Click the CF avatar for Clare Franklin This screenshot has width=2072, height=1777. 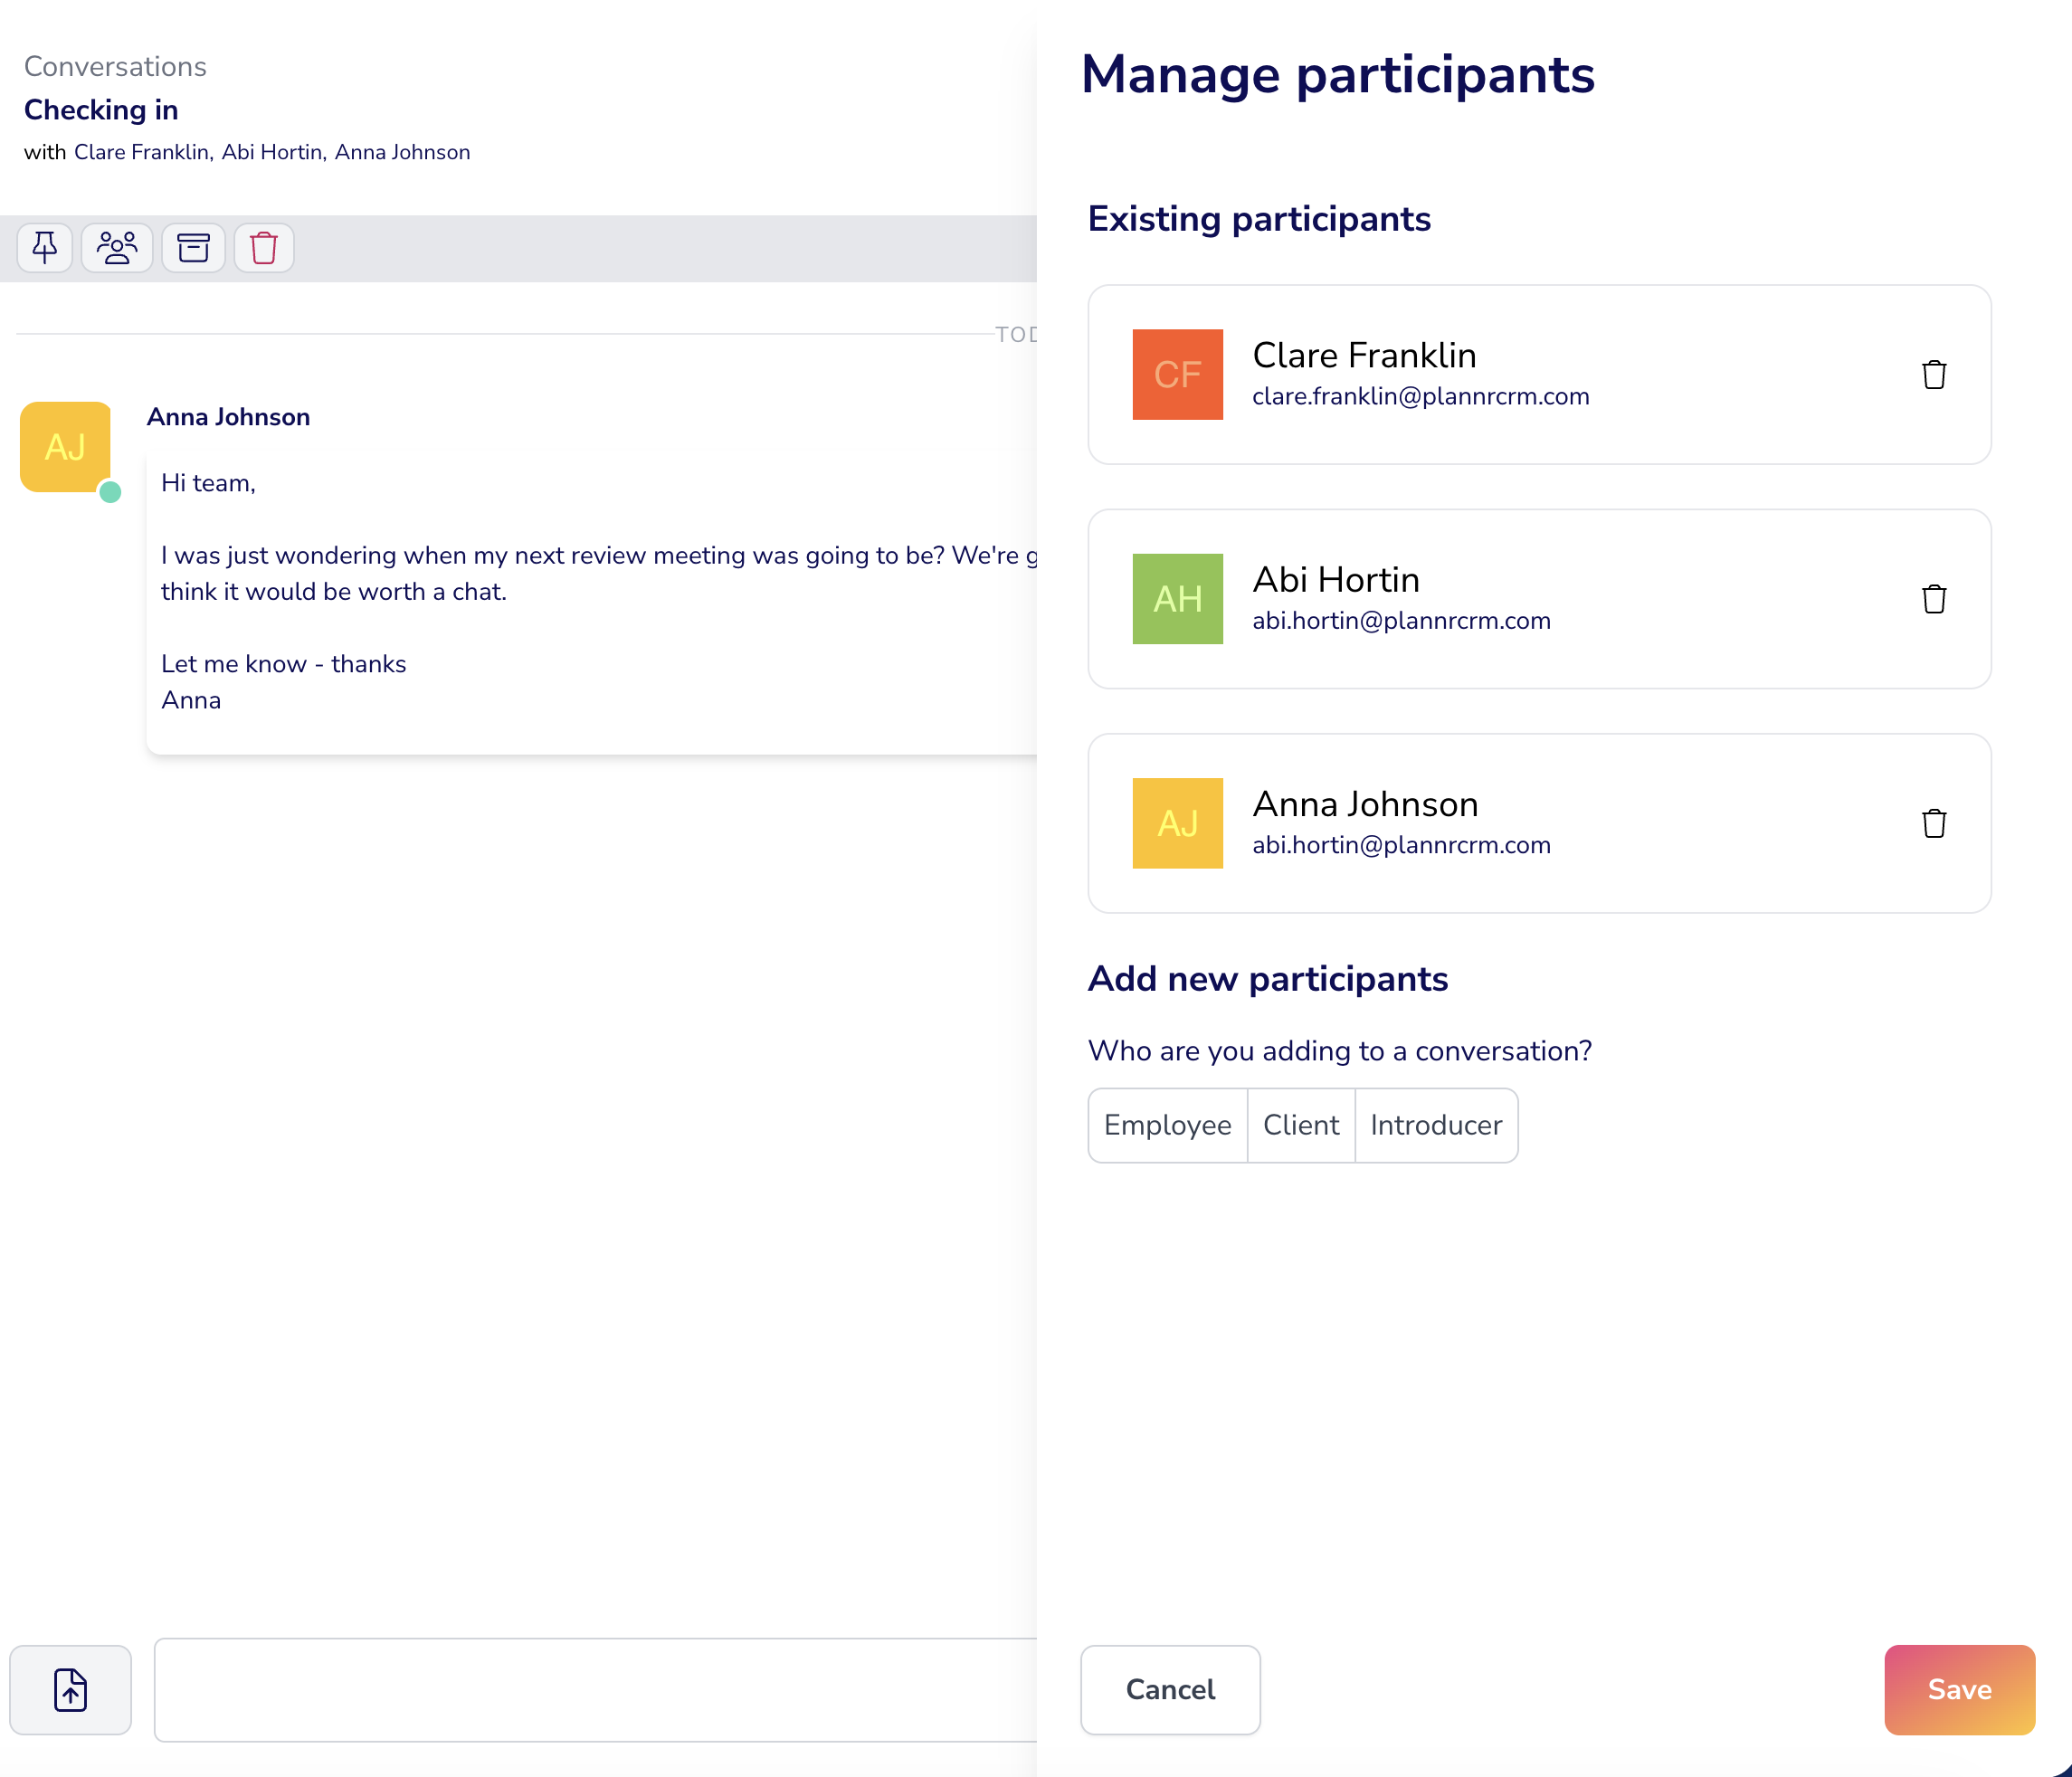[x=1177, y=375]
